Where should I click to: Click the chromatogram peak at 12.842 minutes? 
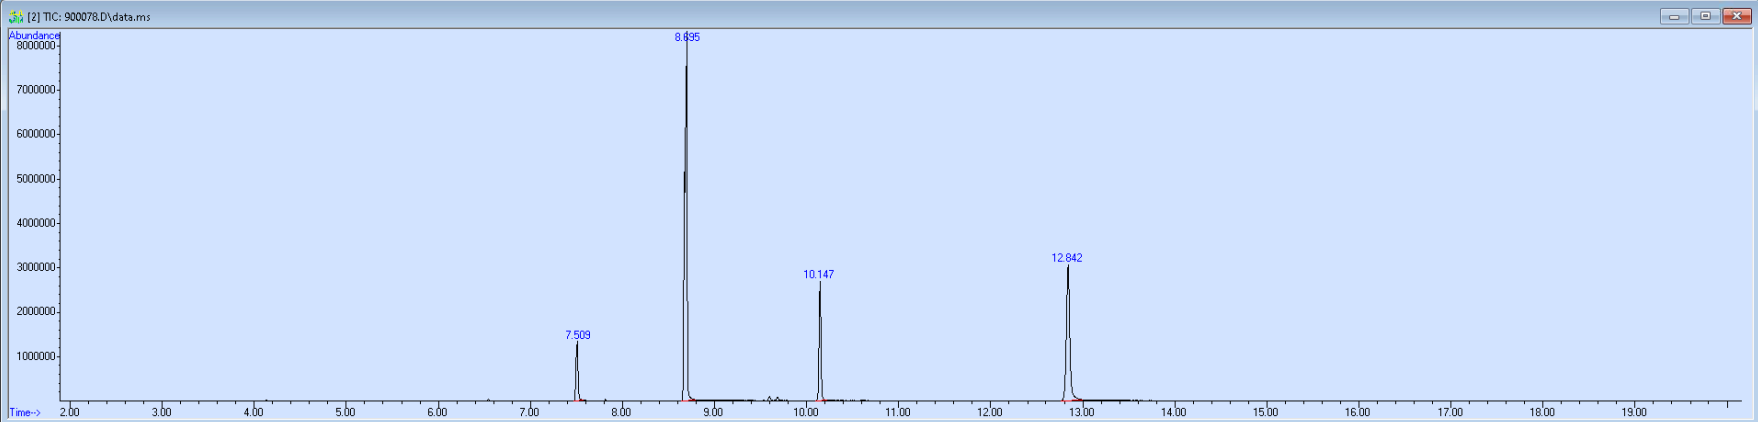click(x=1068, y=333)
